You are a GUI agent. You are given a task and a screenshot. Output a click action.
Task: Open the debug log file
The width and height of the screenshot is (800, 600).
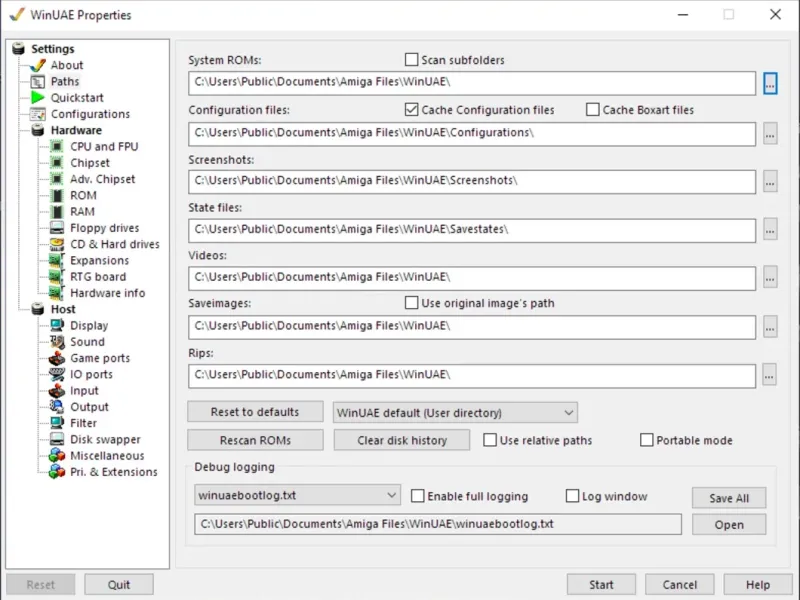pyautogui.click(x=729, y=524)
